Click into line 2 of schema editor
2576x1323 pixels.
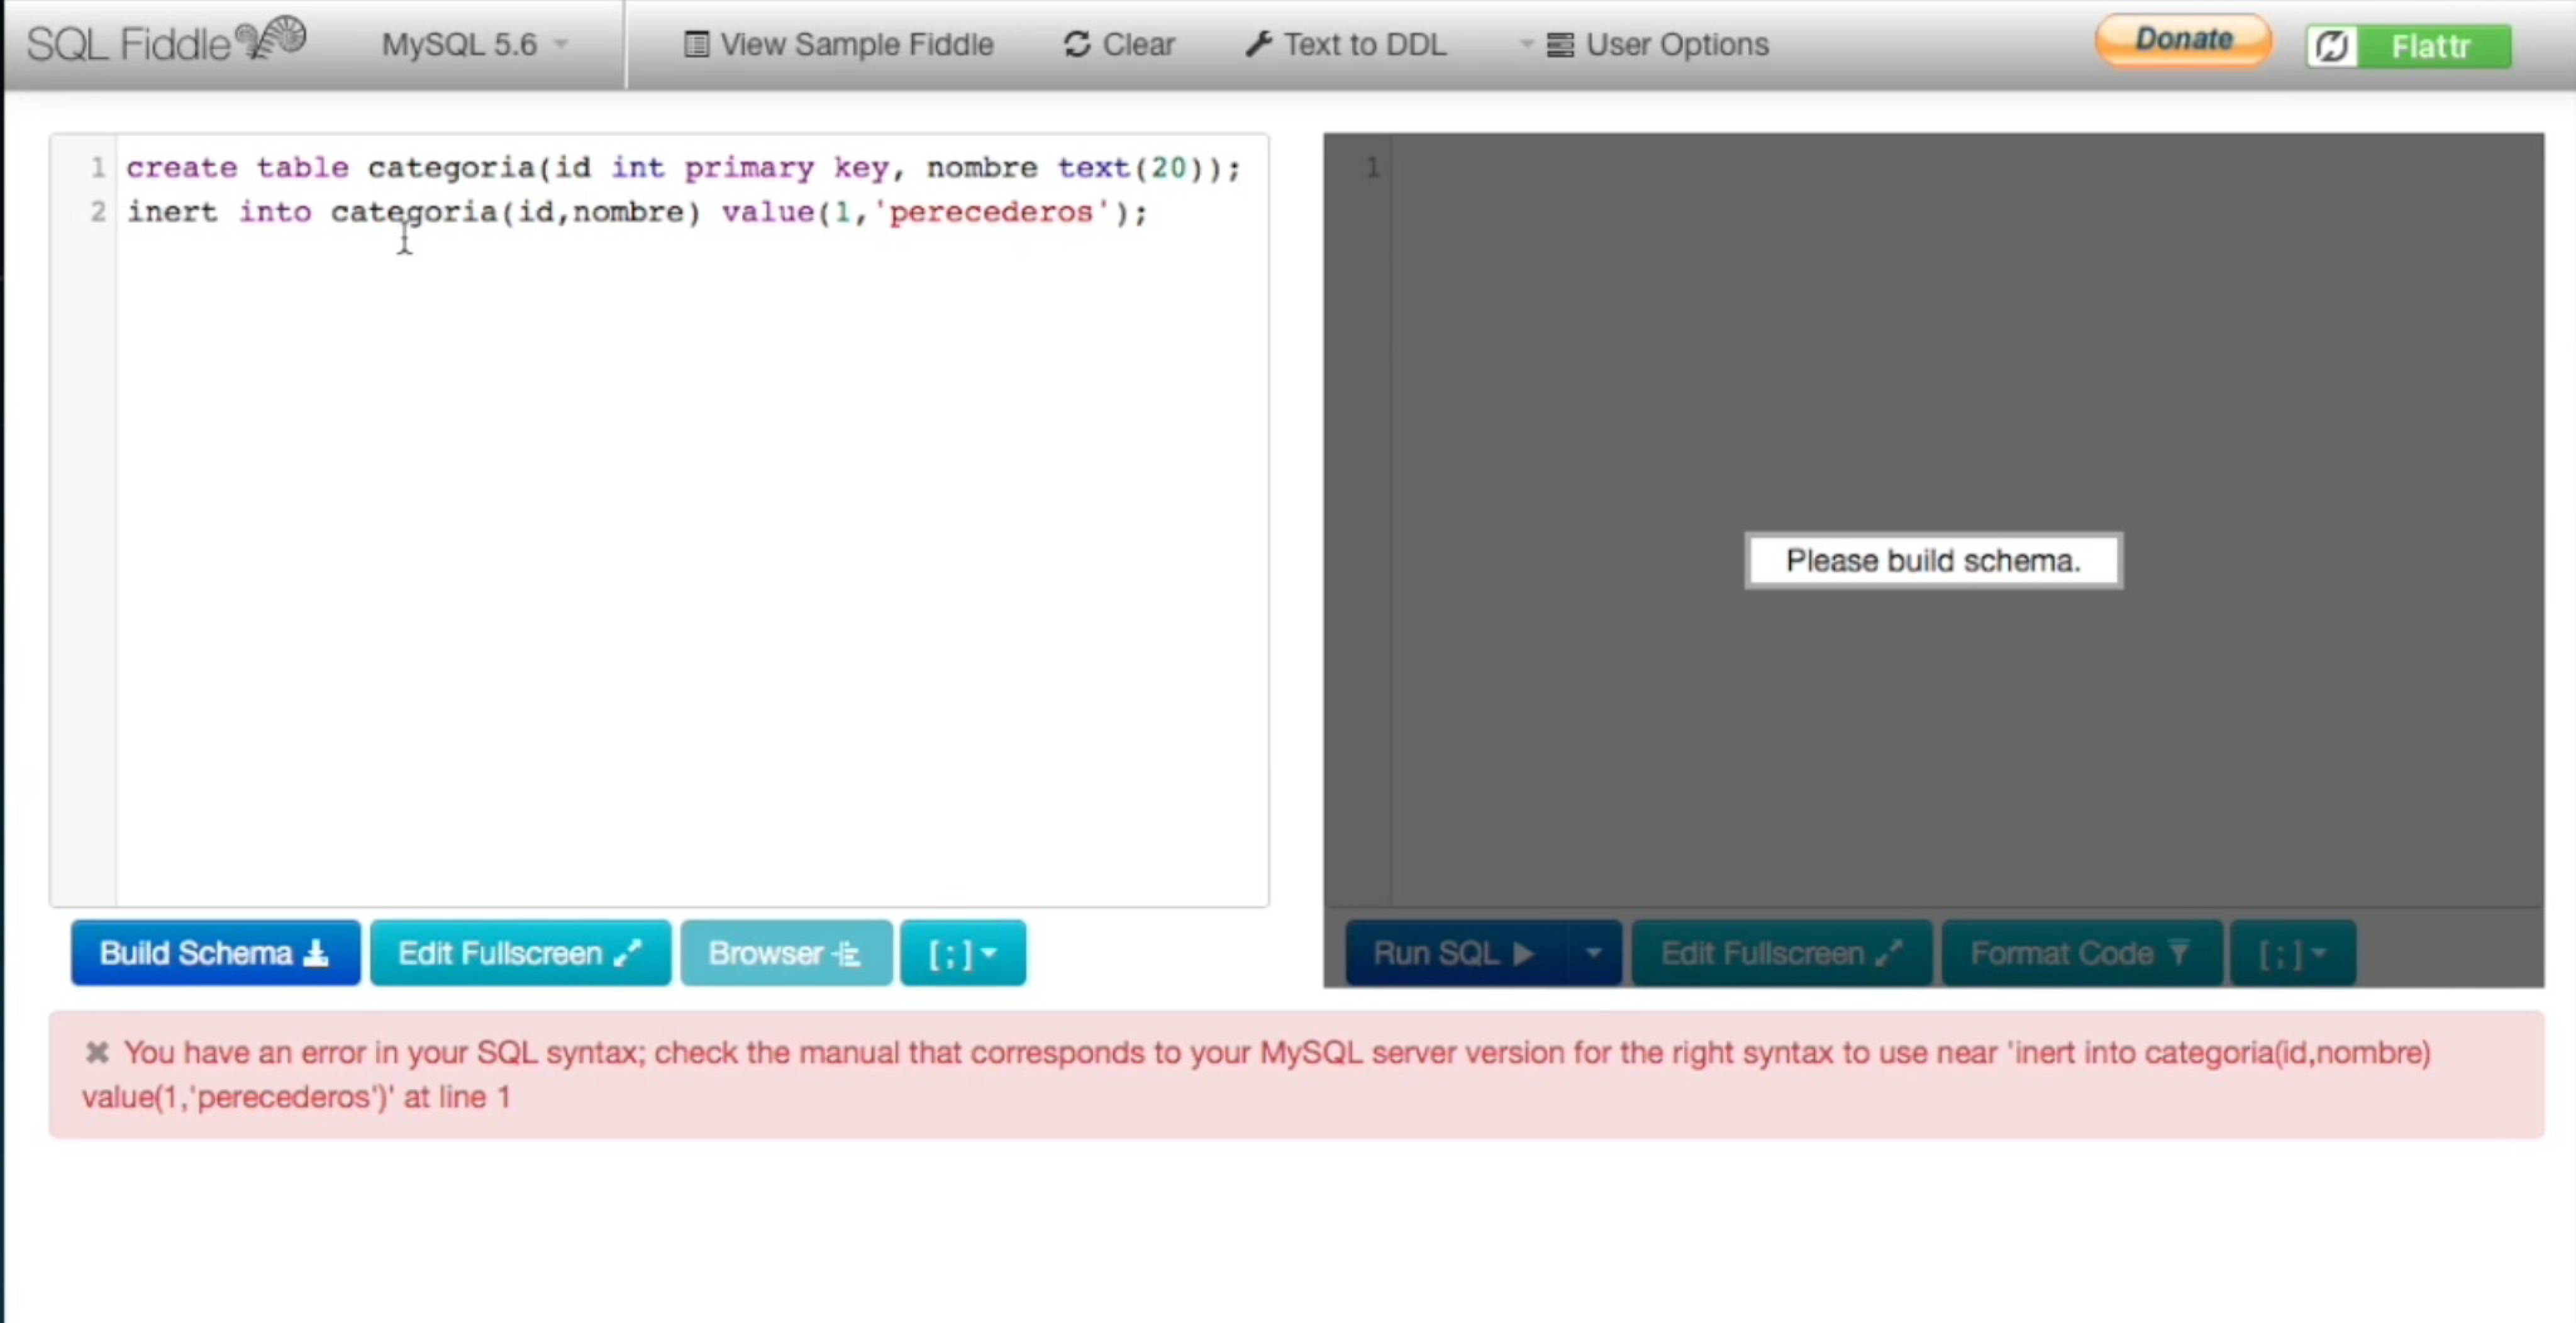[x=640, y=212]
